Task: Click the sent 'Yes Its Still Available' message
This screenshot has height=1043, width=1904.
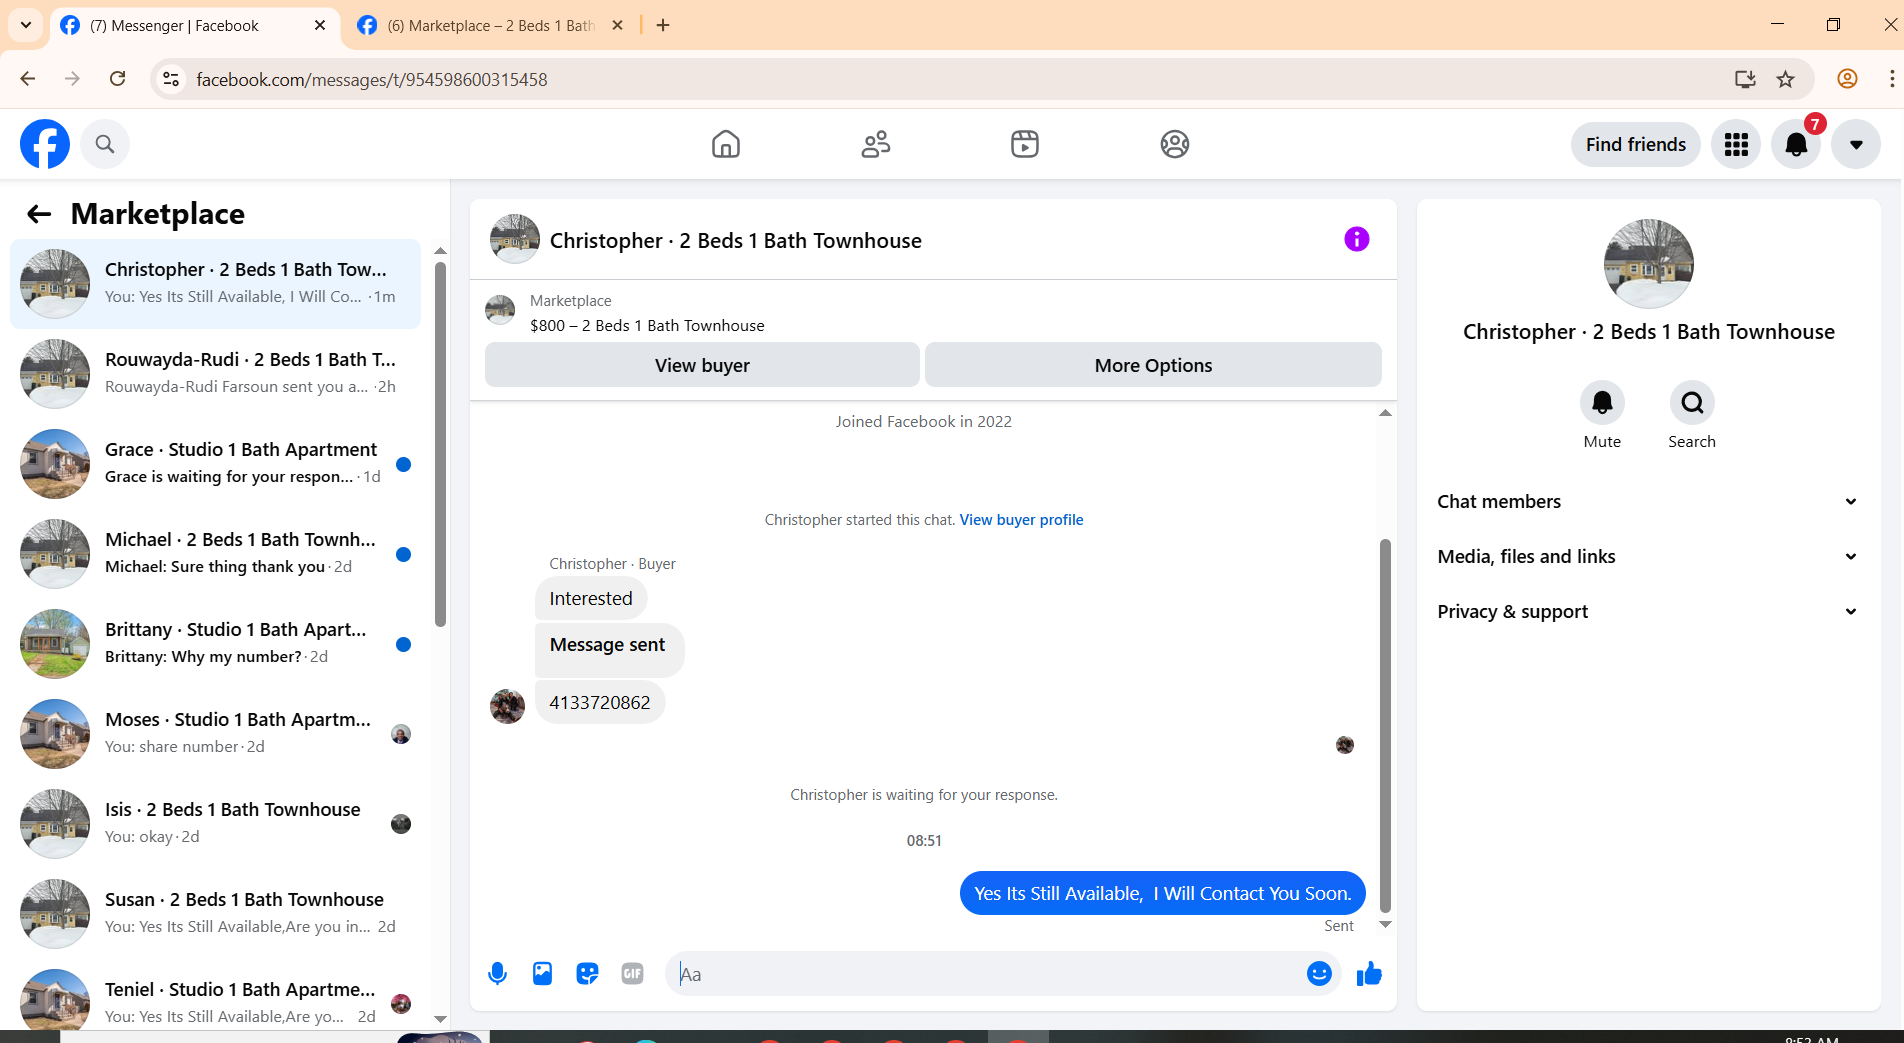Action: [x=1162, y=894]
